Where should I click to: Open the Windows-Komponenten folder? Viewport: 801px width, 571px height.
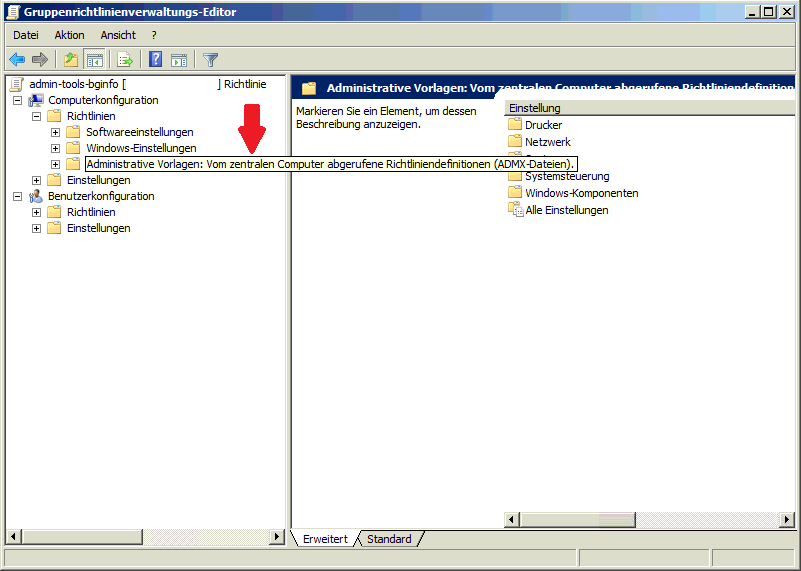pos(581,193)
